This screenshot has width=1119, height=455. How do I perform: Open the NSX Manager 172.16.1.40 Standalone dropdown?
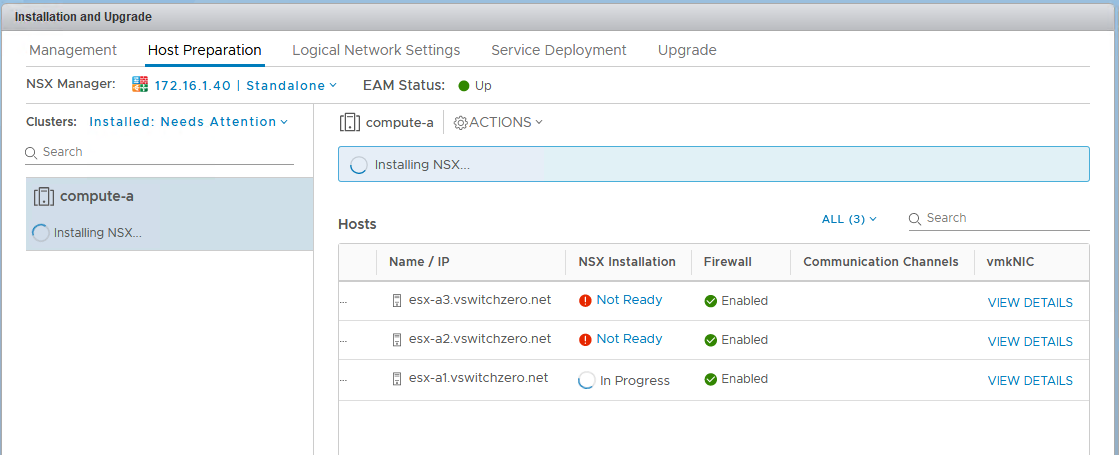[245, 86]
